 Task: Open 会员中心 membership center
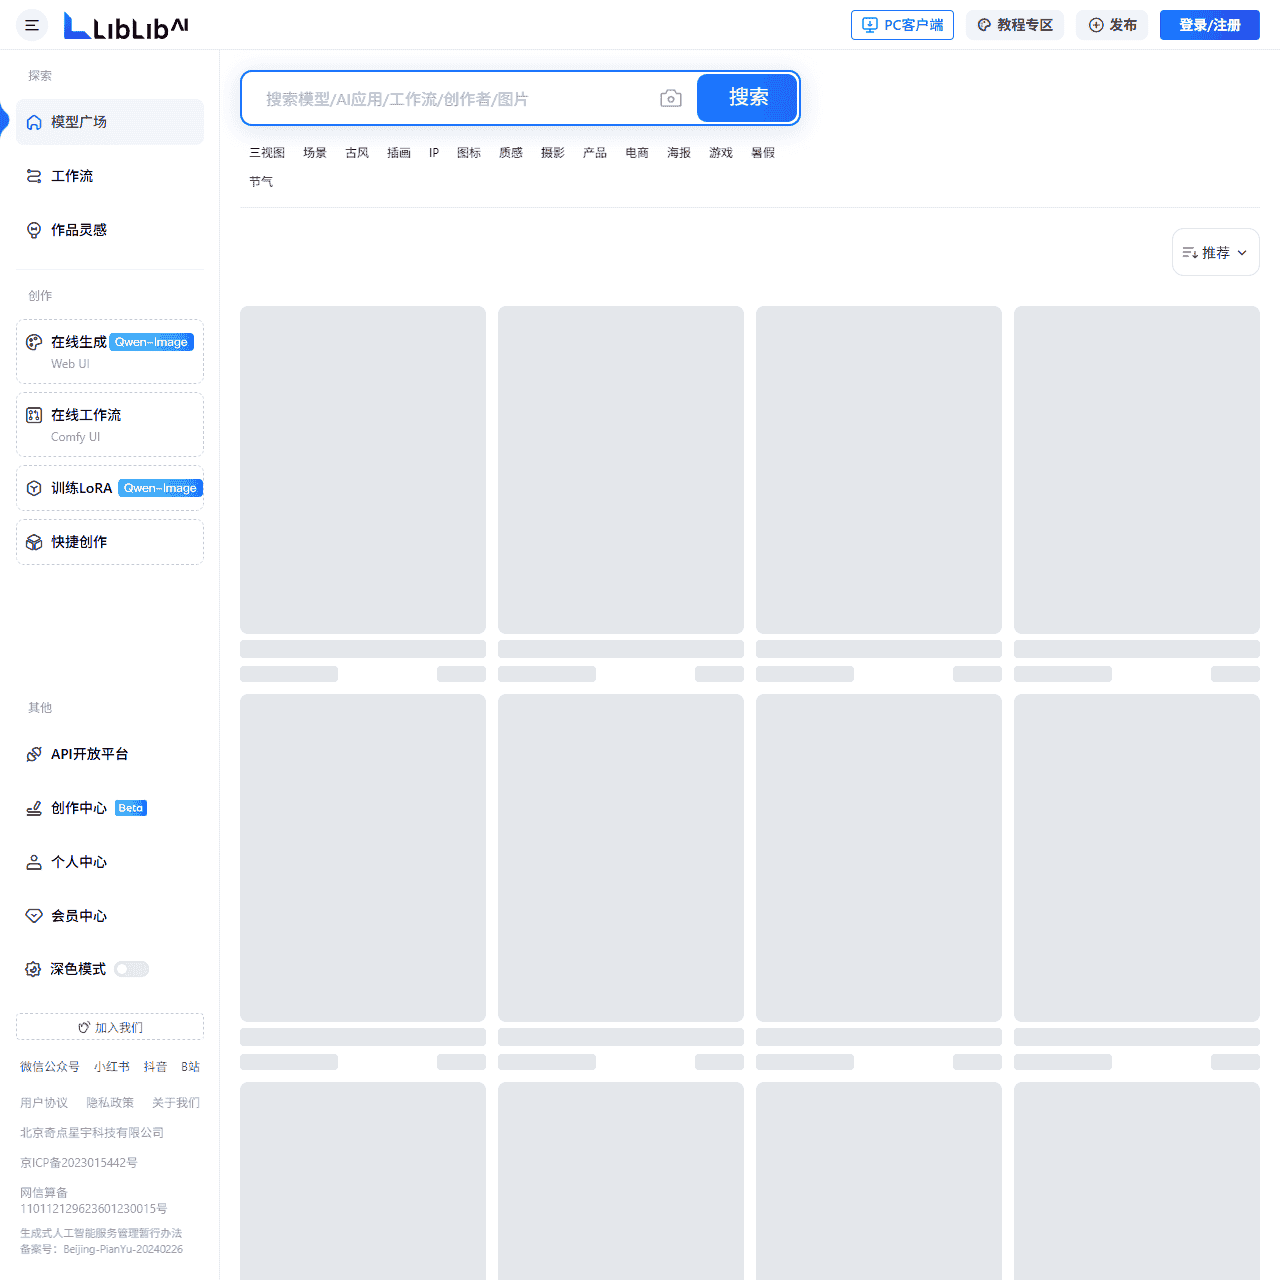[33, 915]
